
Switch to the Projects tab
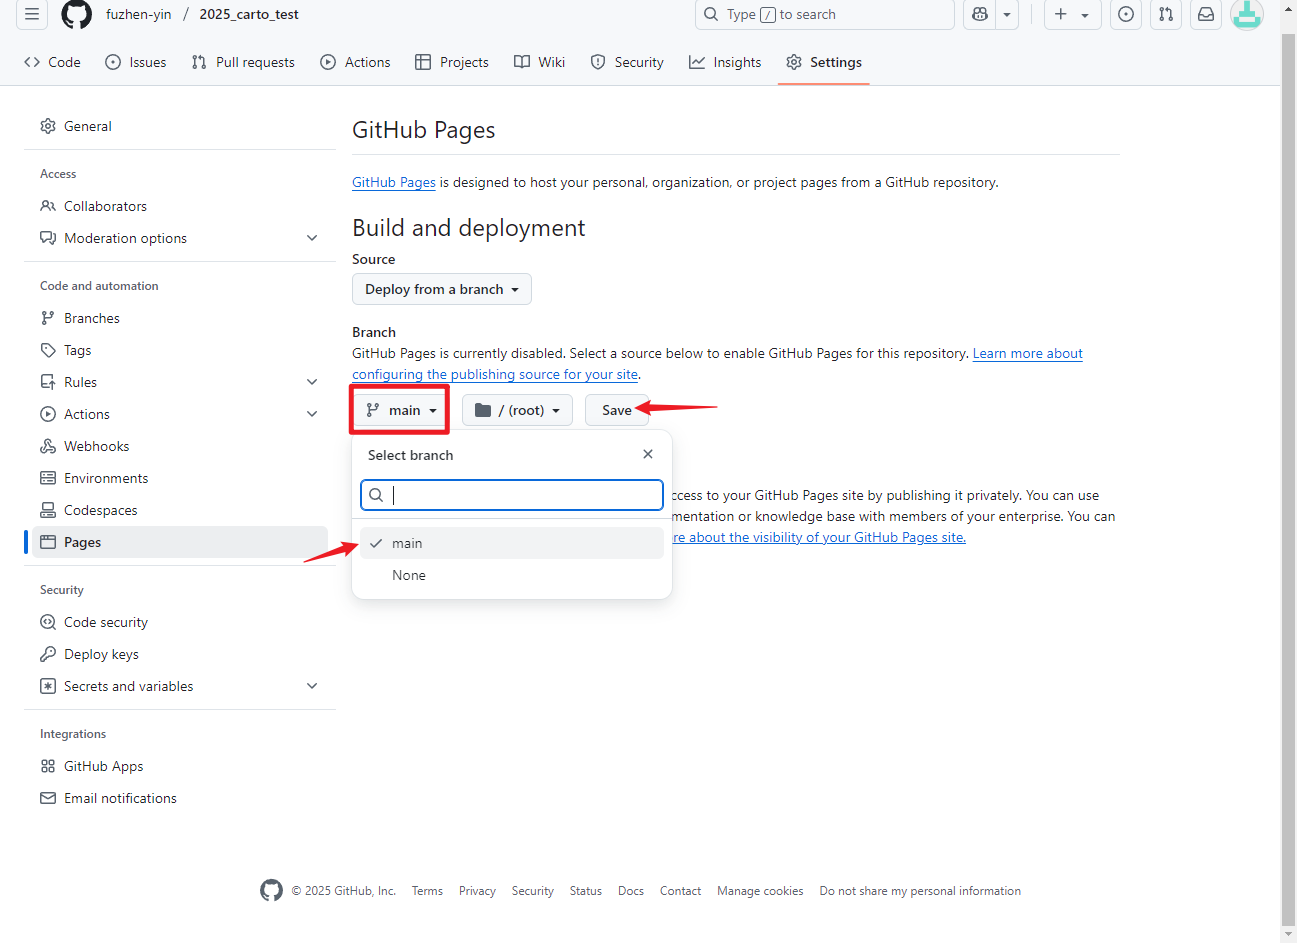(452, 62)
